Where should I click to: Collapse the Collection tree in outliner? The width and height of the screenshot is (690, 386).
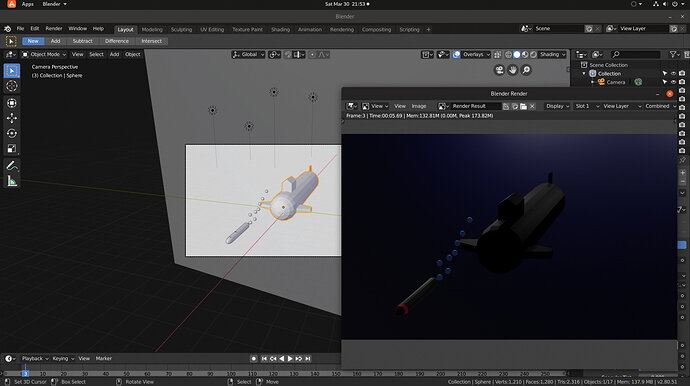(584, 74)
